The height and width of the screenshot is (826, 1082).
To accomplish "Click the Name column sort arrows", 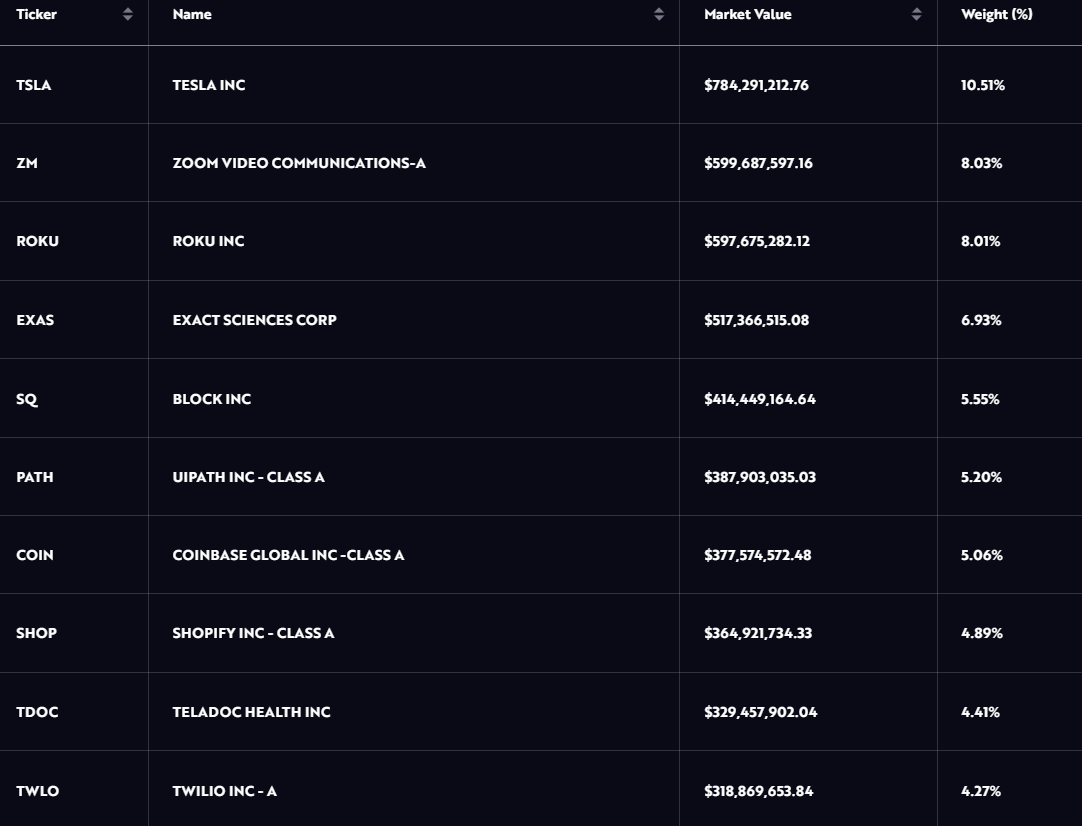I will tap(658, 15).
